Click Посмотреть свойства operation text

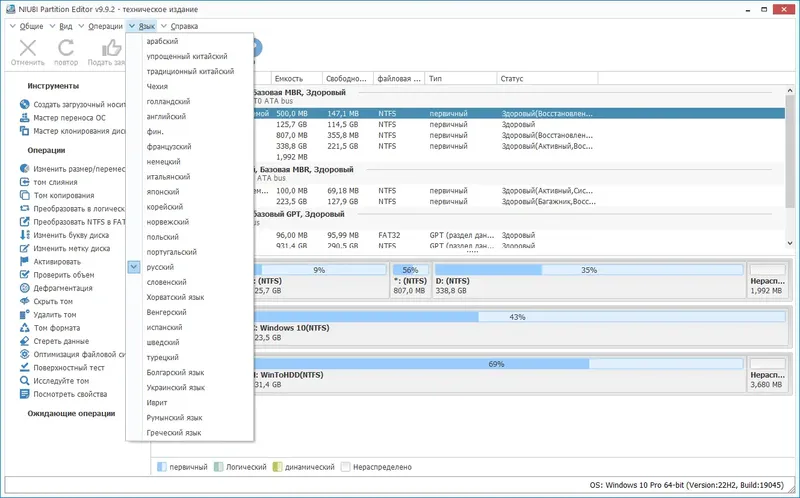pos(70,394)
